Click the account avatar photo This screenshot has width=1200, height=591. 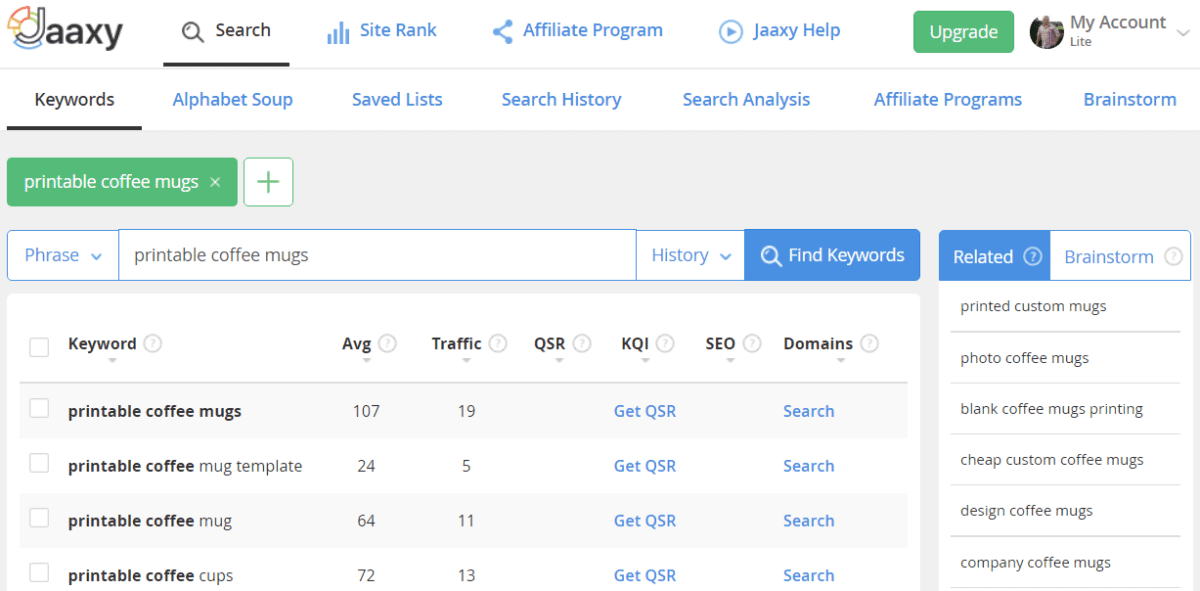coord(1046,32)
